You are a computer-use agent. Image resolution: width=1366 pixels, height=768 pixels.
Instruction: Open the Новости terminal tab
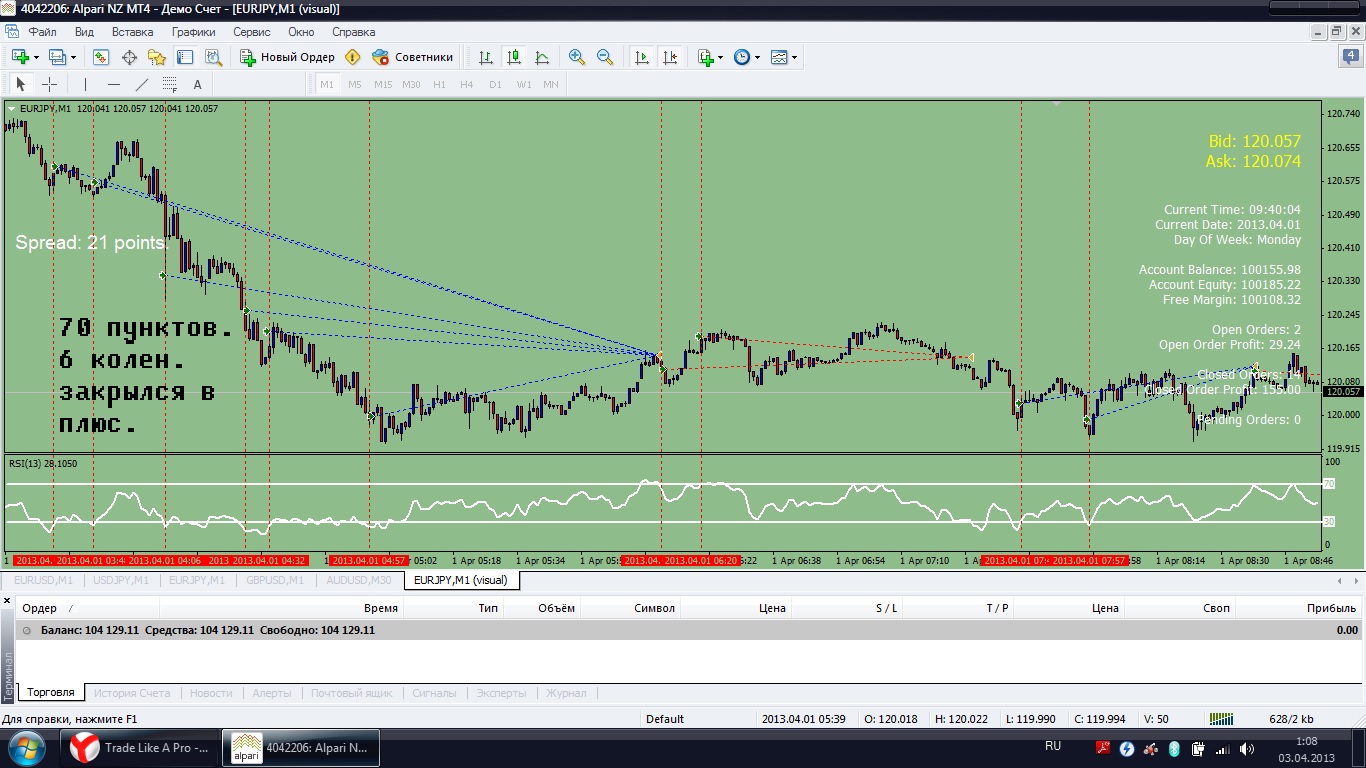coord(211,692)
